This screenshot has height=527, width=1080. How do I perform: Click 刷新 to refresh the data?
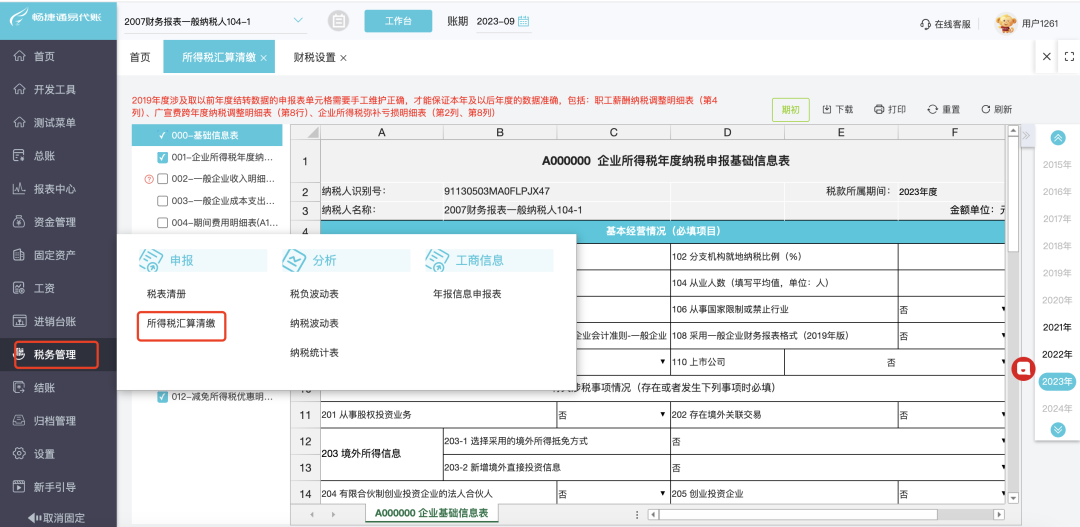click(997, 110)
